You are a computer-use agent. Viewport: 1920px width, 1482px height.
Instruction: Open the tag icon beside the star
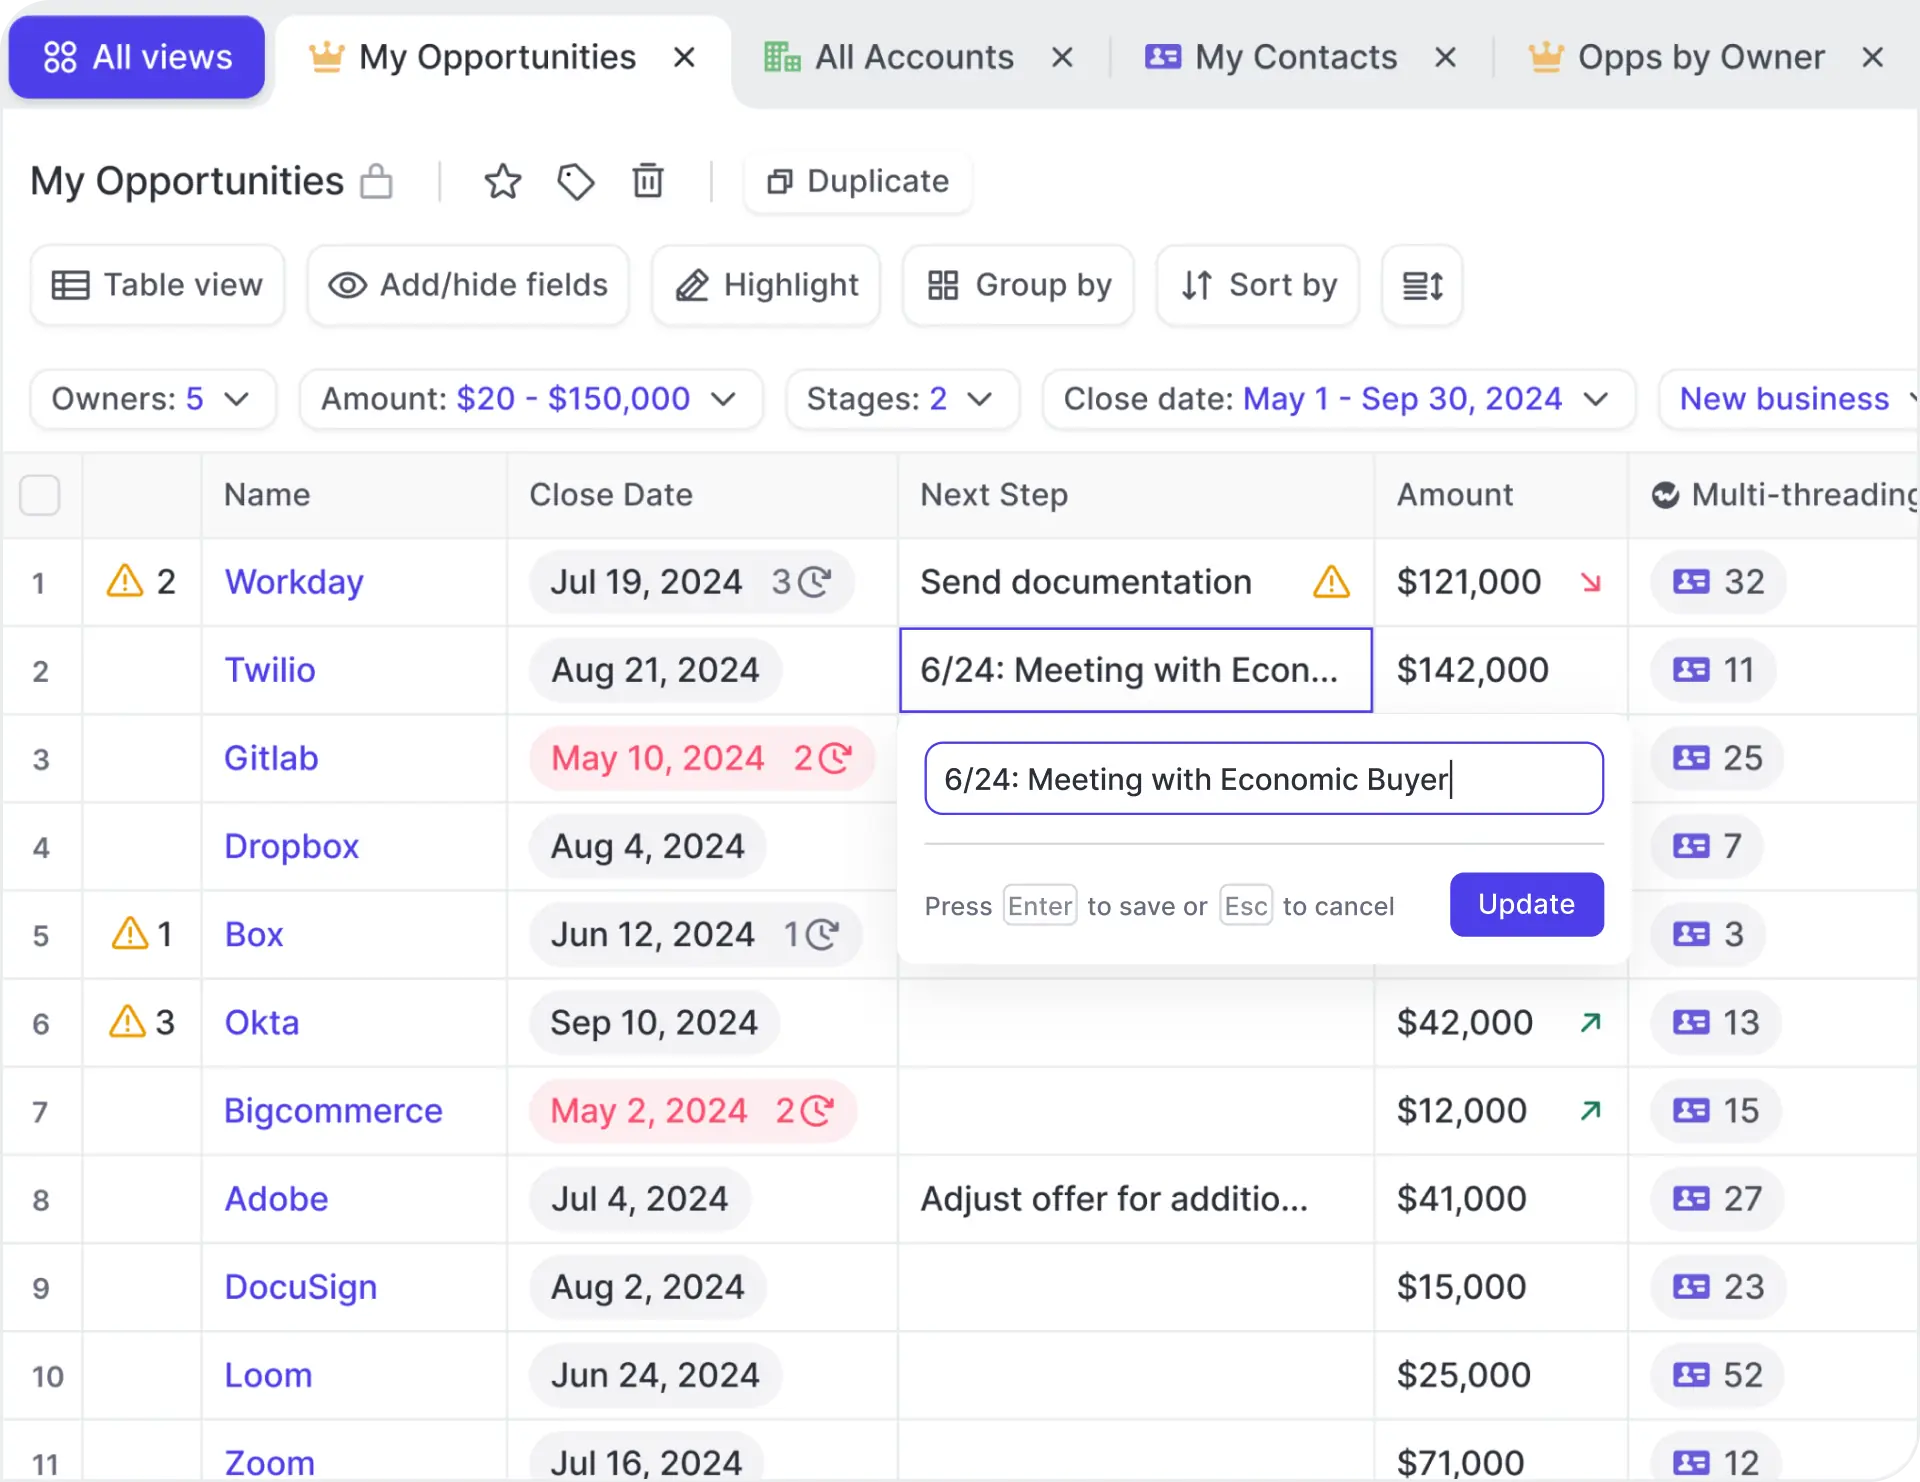[x=575, y=182]
